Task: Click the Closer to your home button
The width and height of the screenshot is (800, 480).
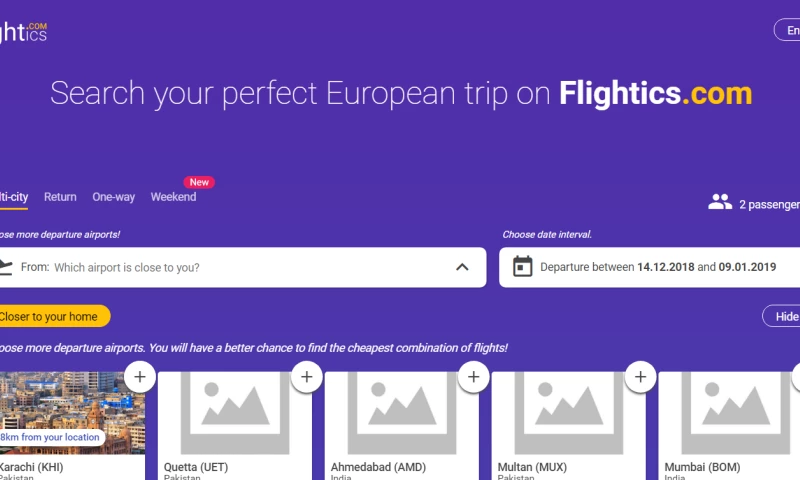Action: click(50, 317)
